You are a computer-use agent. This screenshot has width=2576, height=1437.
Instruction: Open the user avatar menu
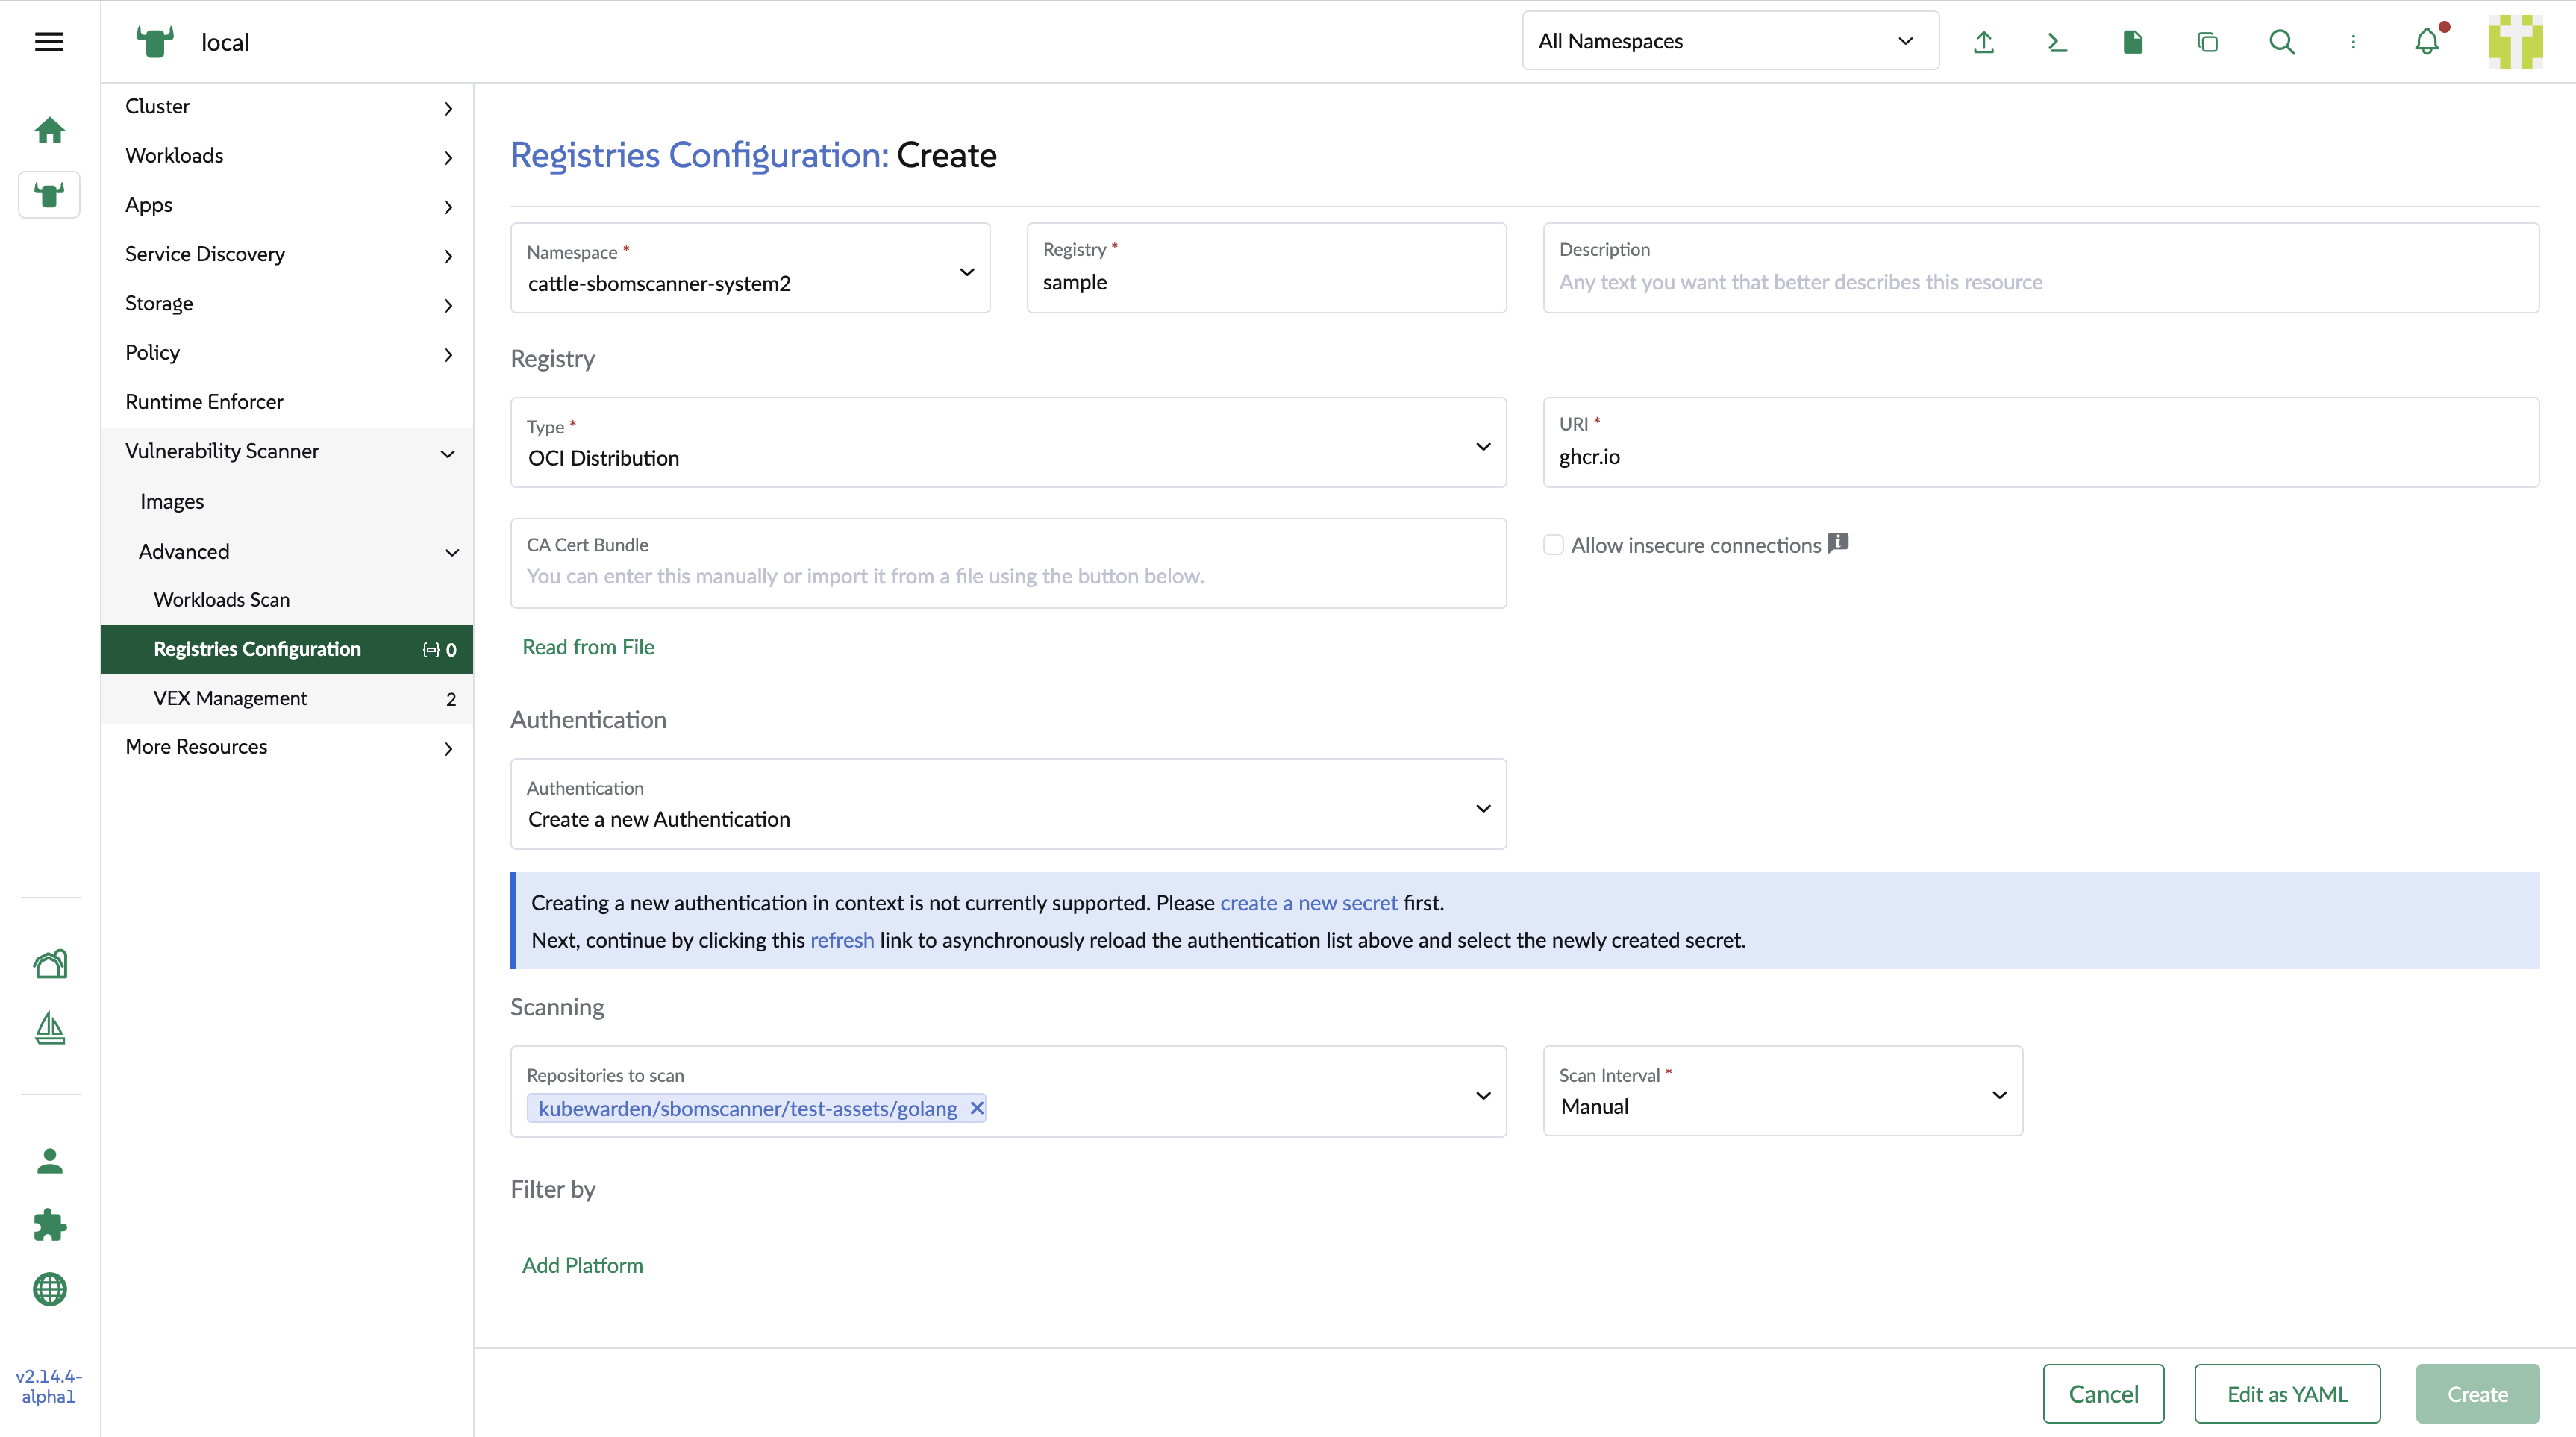tap(2516, 42)
